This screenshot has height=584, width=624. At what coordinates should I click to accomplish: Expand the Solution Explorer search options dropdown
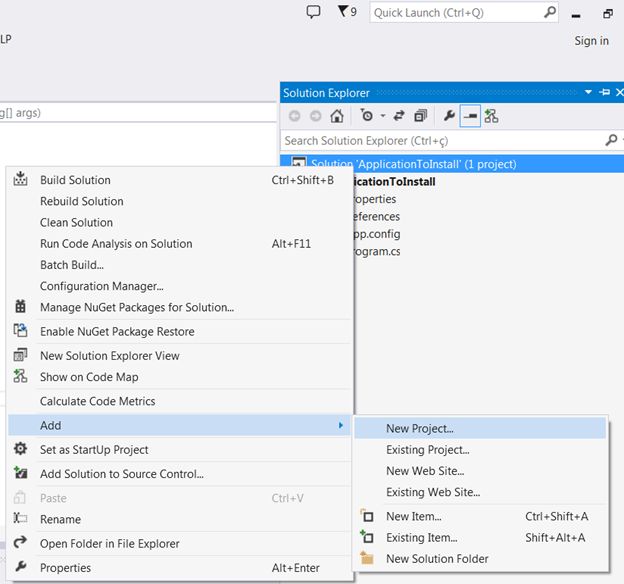point(620,141)
